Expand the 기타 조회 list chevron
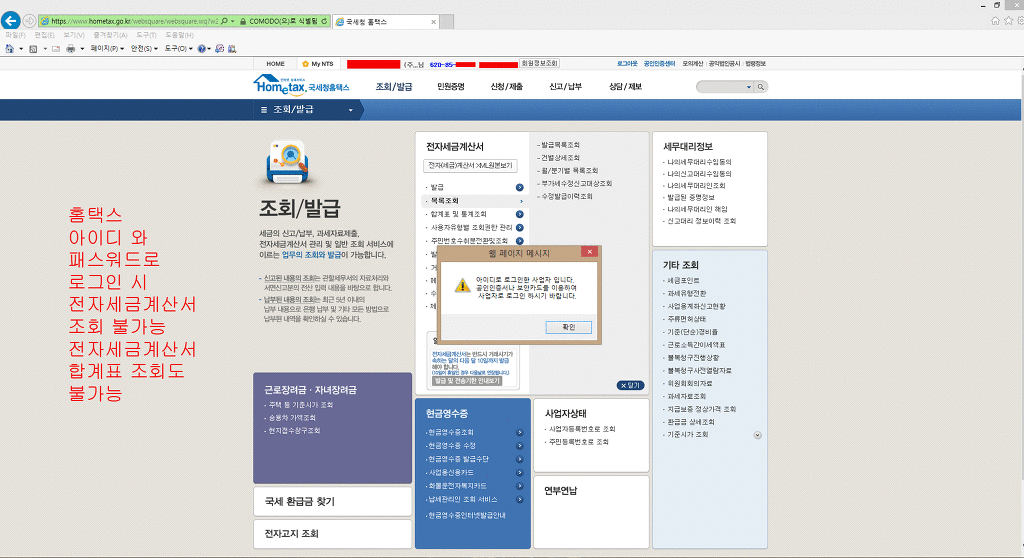The image size is (1024, 558). [x=757, y=435]
